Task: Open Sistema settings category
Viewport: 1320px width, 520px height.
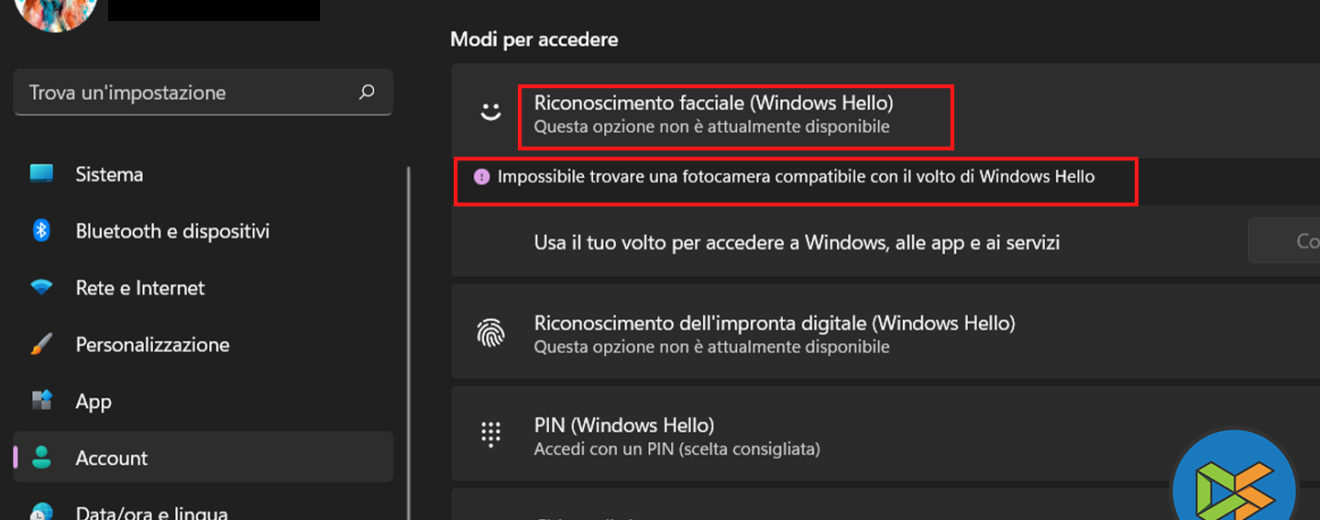Action: pyautogui.click(x=109, y=174)
